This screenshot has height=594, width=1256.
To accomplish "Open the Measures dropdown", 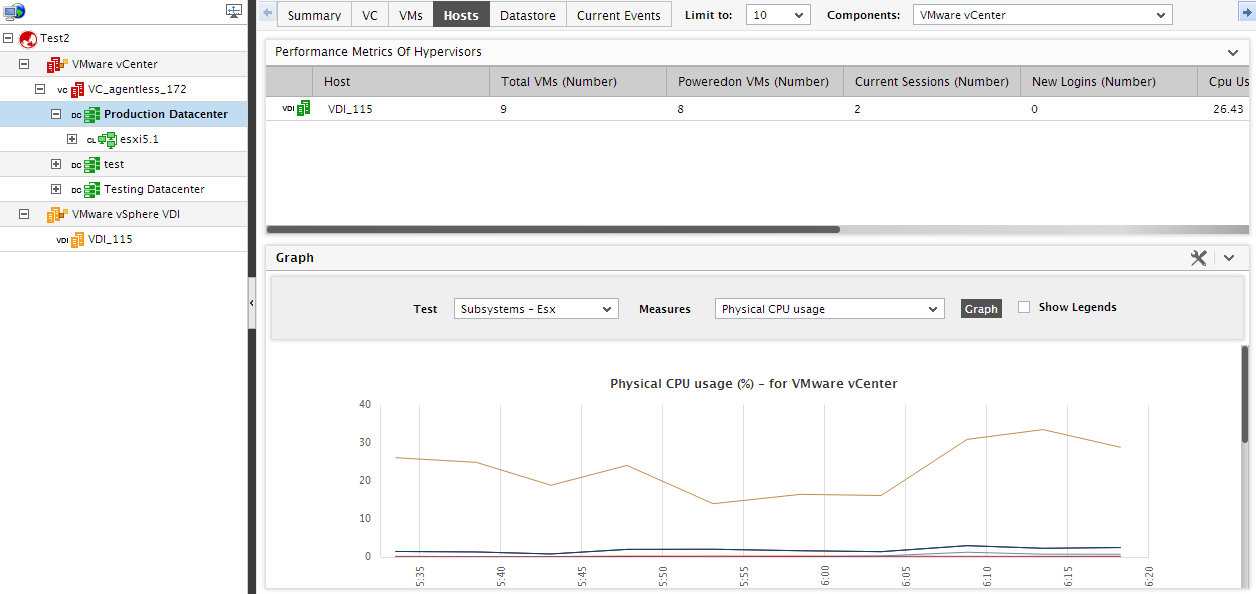I will point(830,309).
